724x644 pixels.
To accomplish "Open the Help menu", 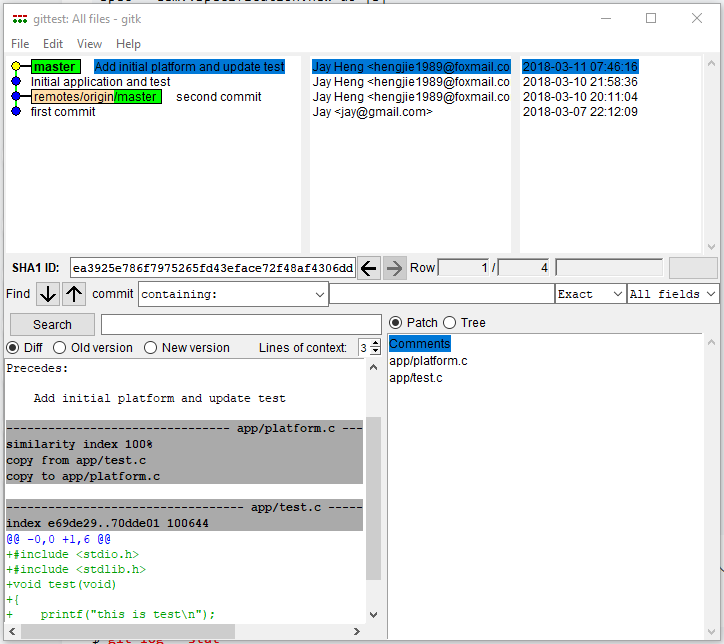I will [128, 44].
